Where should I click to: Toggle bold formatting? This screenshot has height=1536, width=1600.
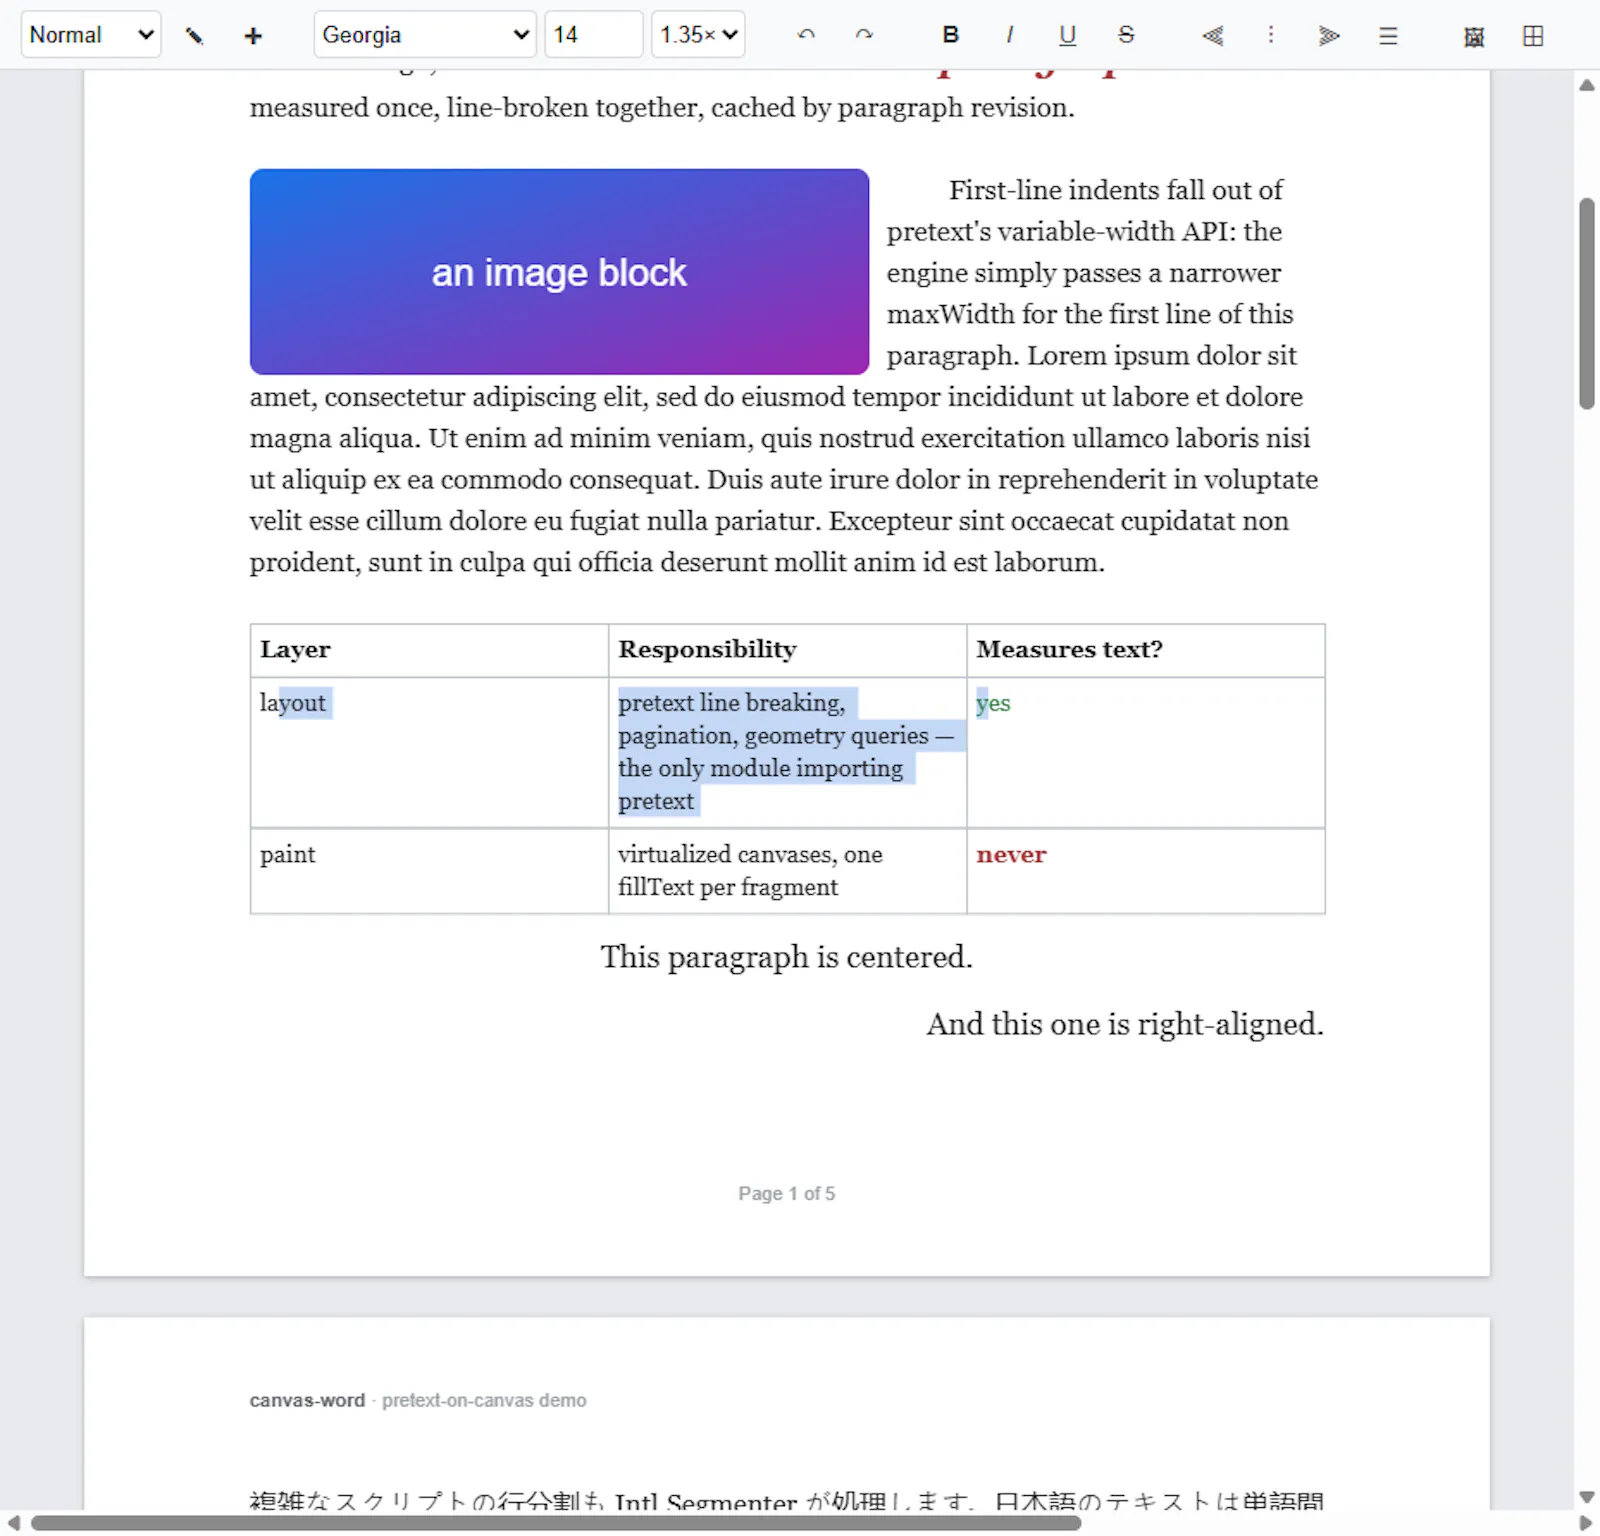[x=950, y=35]
